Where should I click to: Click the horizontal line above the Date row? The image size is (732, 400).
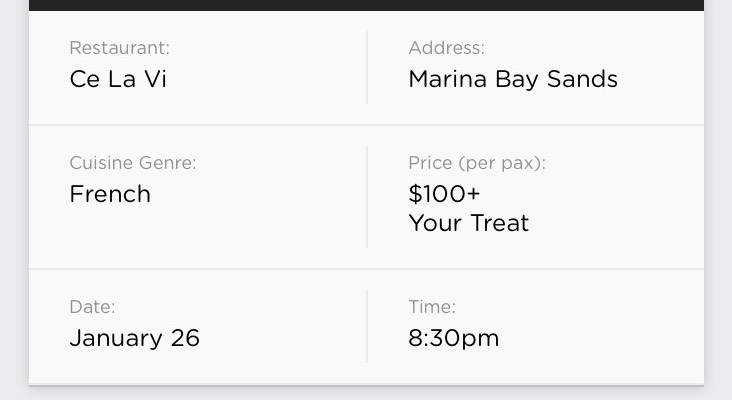click(366, 269)
